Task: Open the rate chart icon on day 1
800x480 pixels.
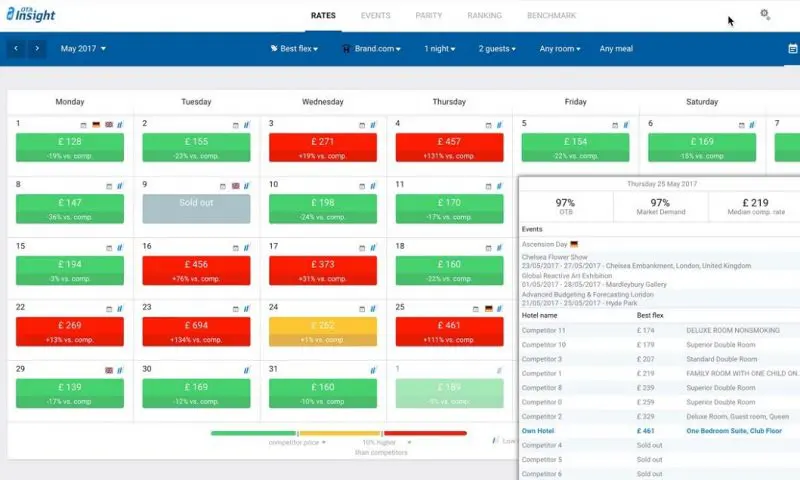Action: (x=120, y=124)
